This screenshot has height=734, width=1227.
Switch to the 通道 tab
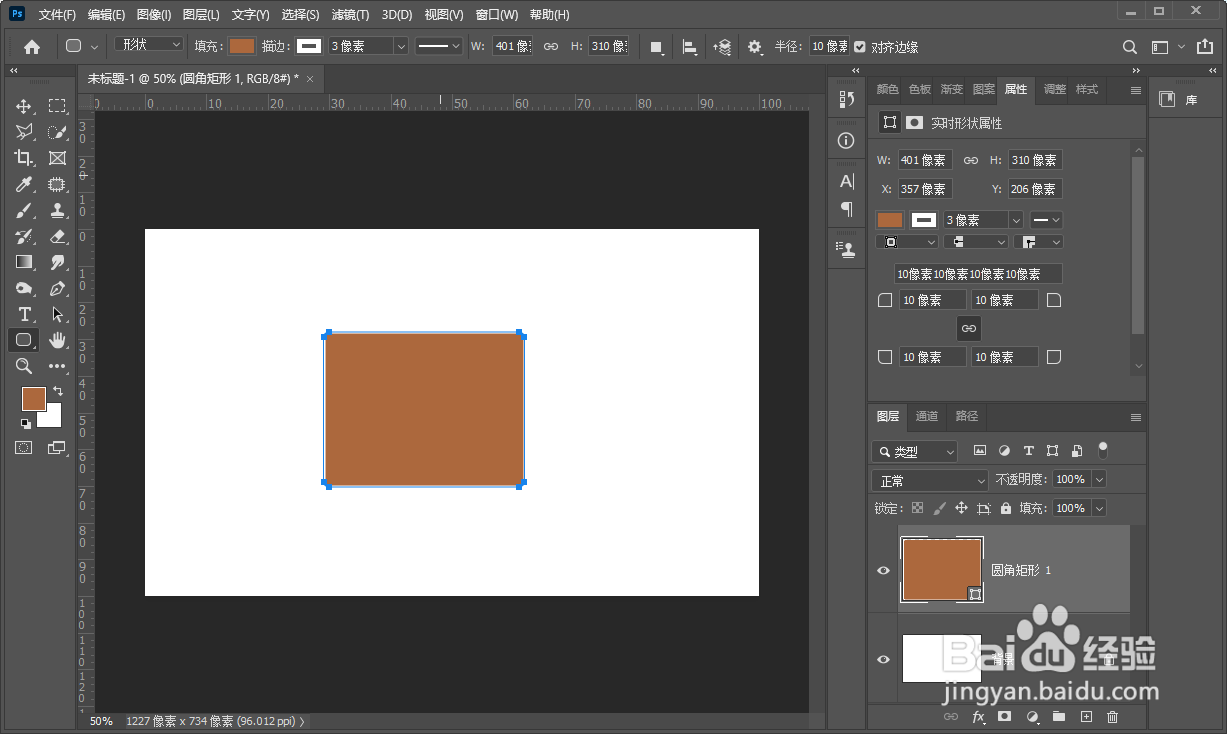click(927, 416)
